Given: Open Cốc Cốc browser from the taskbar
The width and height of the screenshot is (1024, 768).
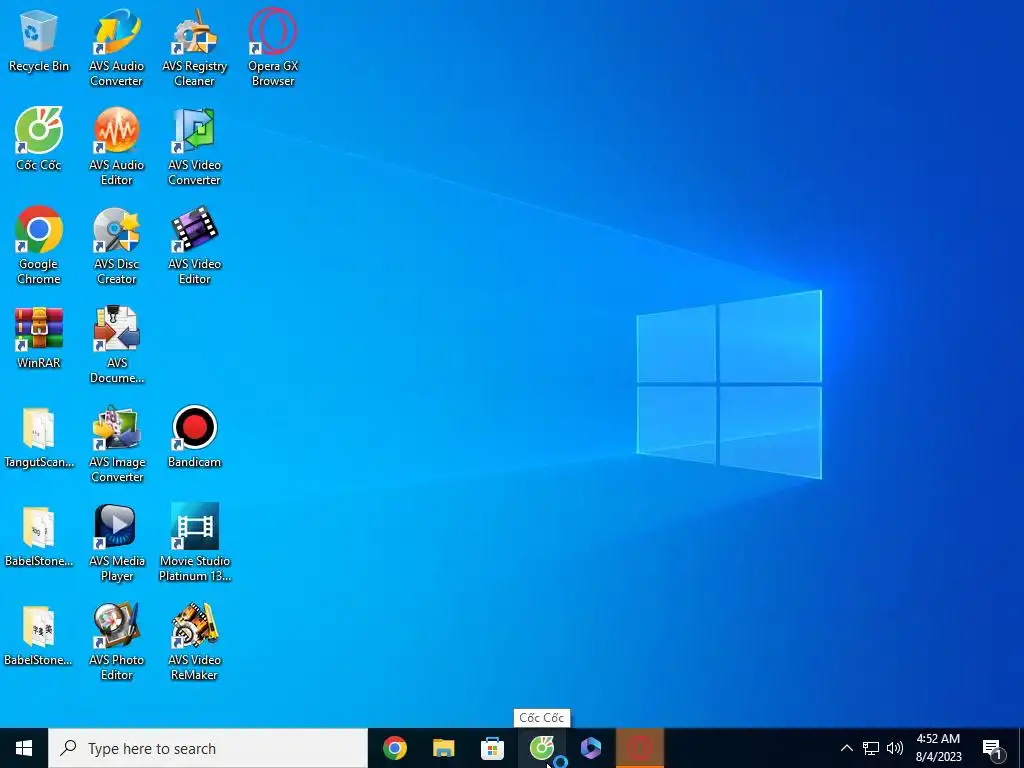Looking at the screenshot, I should pyautogui.click(x=541, y=748).
